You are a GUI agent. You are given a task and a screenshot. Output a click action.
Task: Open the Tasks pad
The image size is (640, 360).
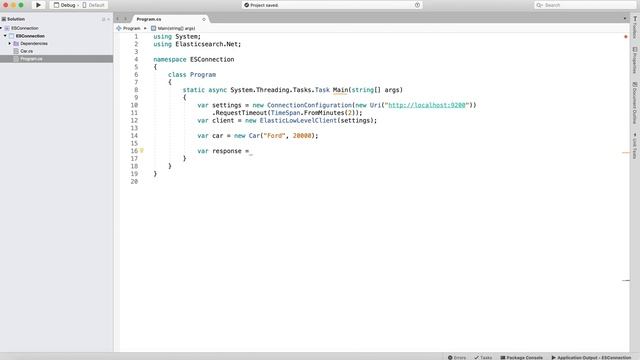[x=483, y=358]
